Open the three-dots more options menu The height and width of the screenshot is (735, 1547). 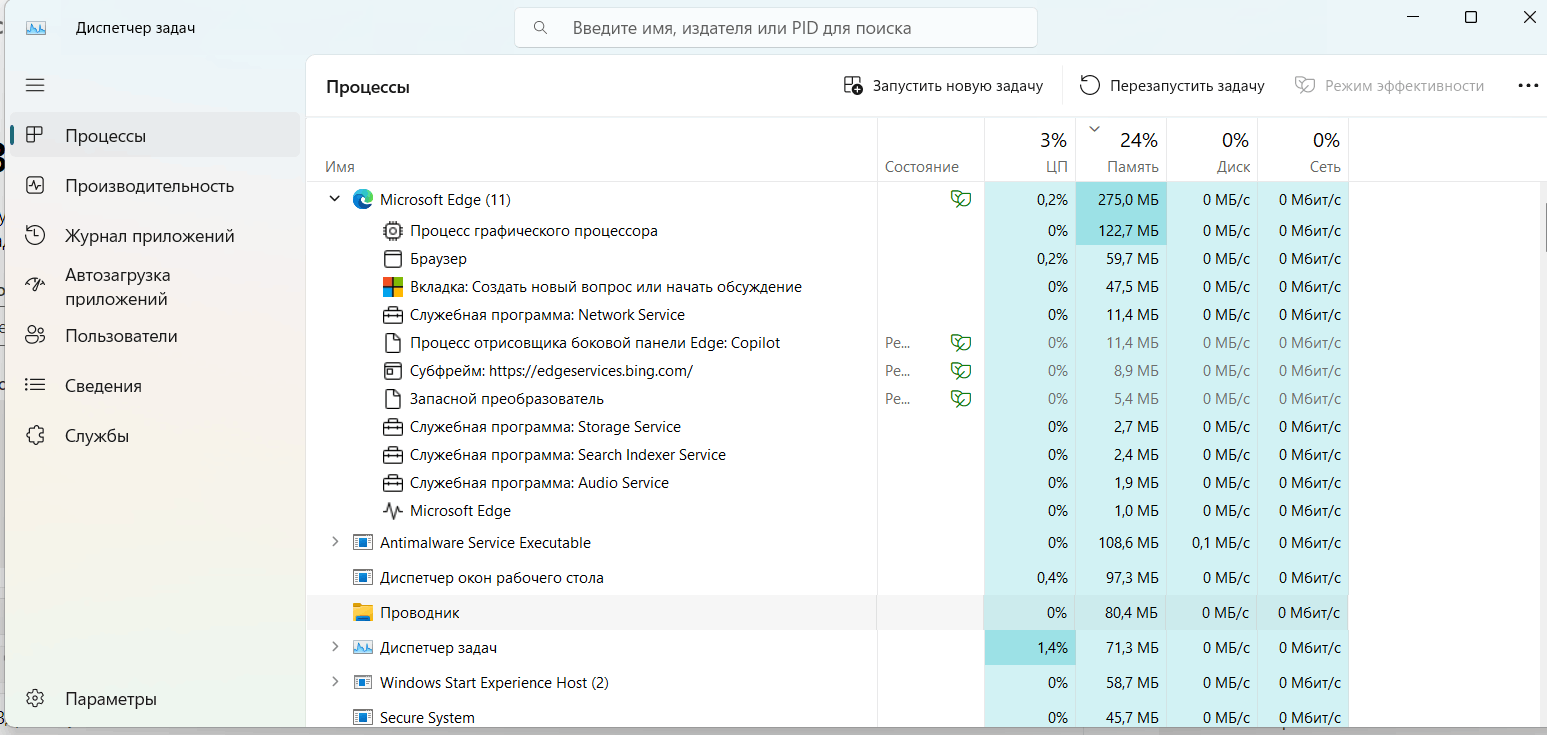click(1527, 86)
